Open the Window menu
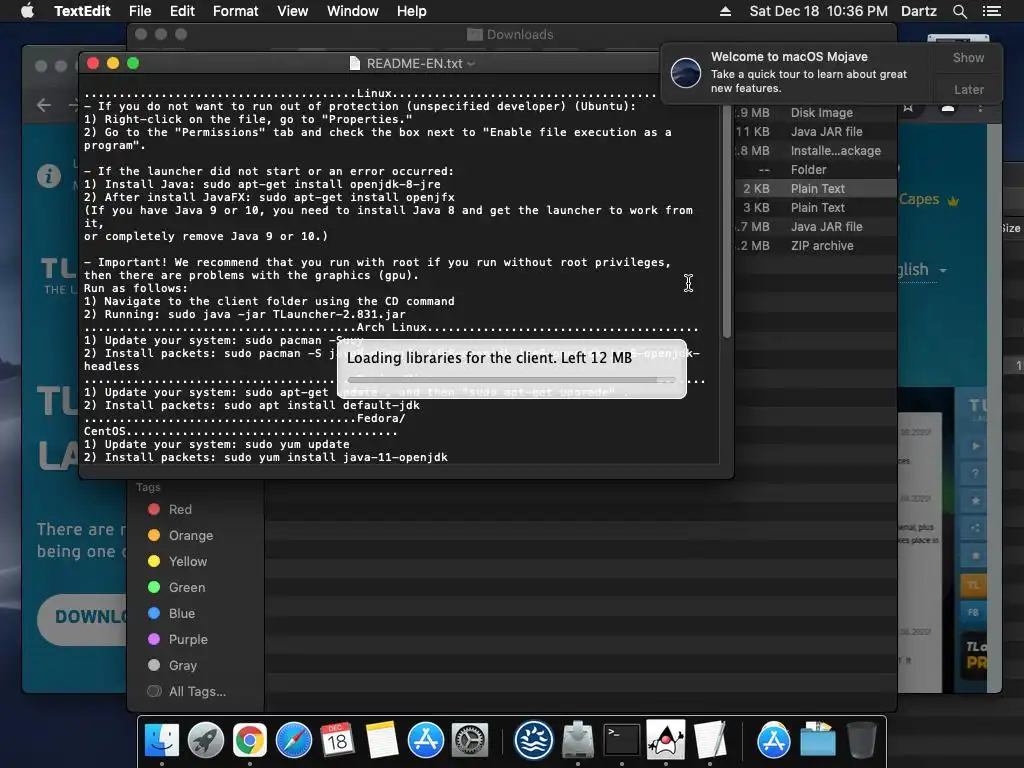1024x768 pixels. tap(353, 11)
